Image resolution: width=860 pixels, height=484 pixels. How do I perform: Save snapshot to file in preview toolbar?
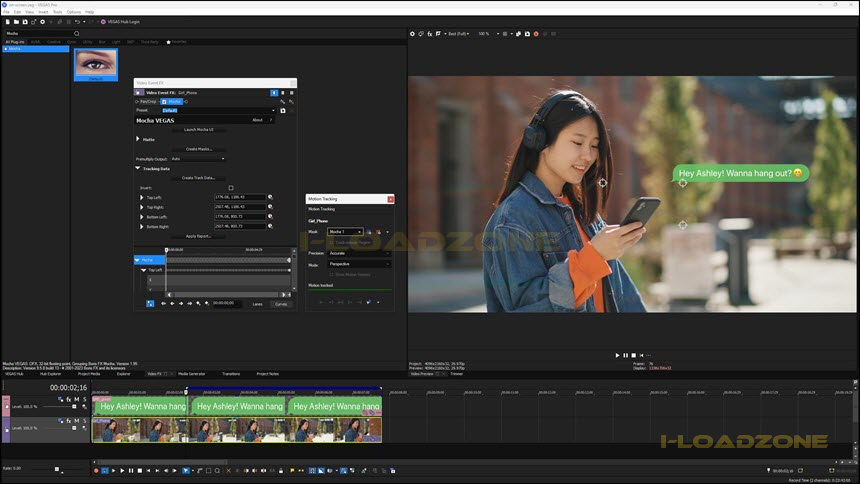(528, 34)
